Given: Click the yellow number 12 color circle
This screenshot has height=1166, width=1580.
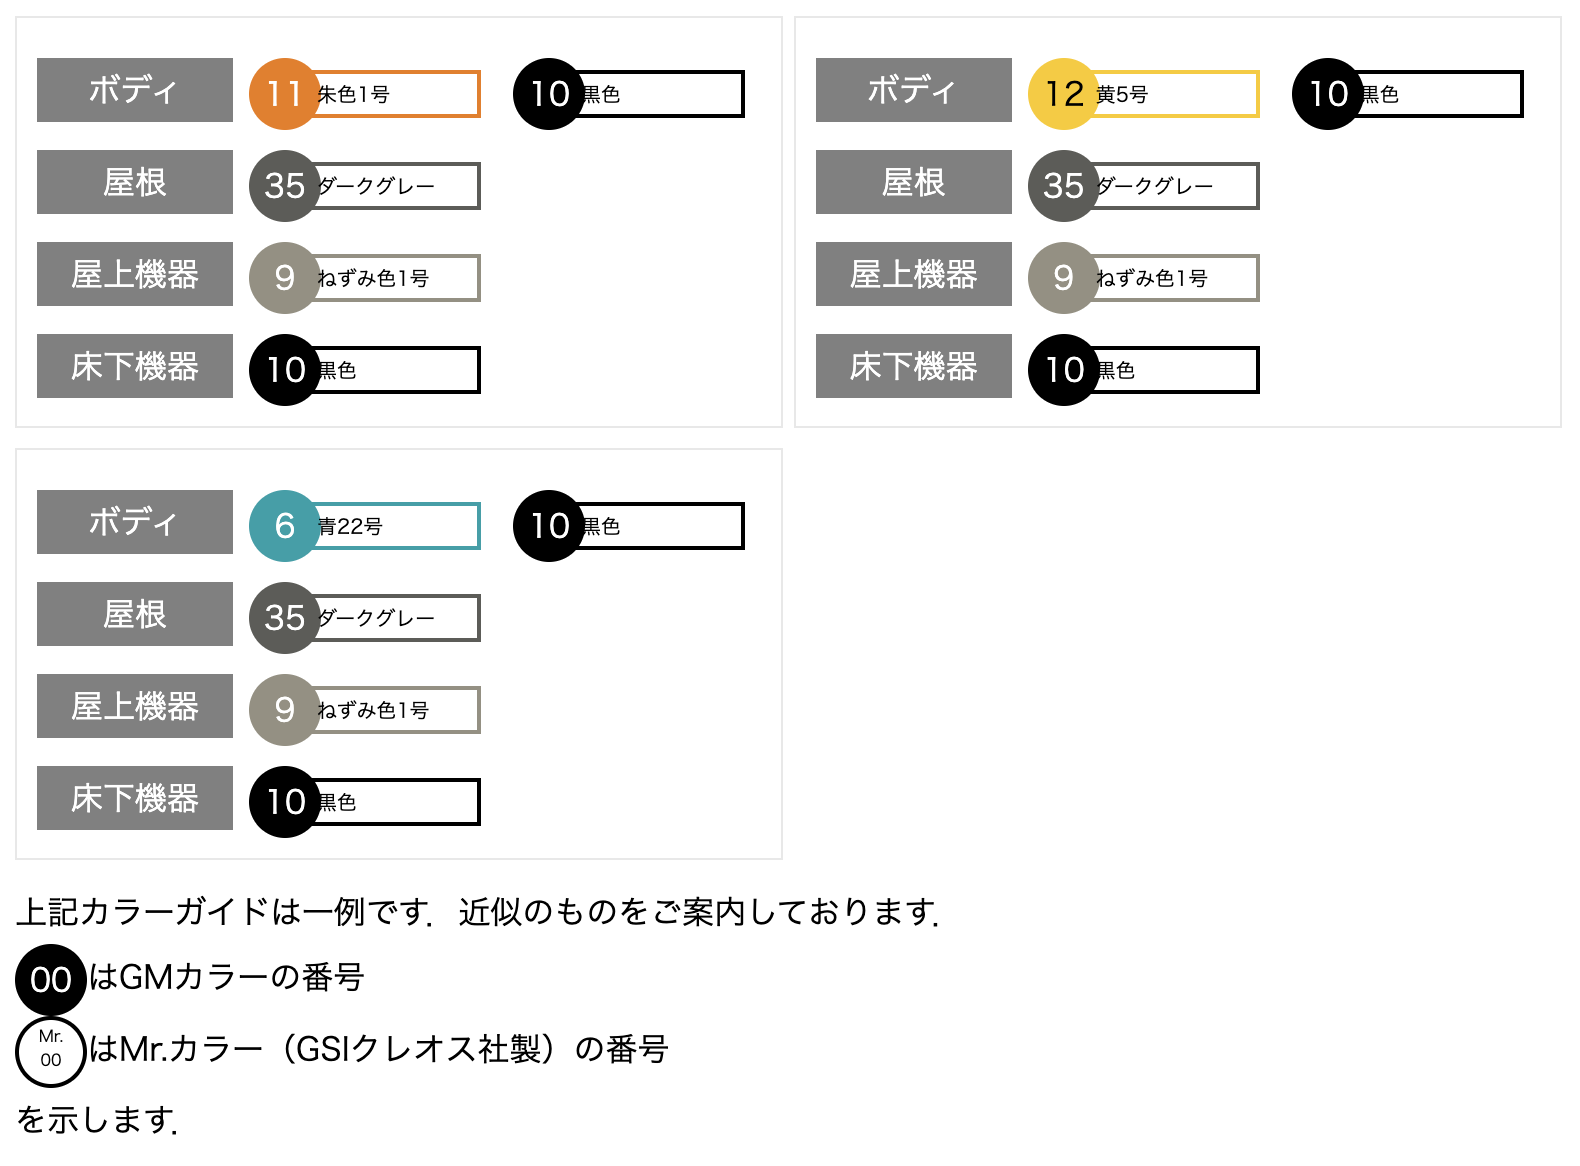Looking at the screenshot, I should pos(1064,94).
